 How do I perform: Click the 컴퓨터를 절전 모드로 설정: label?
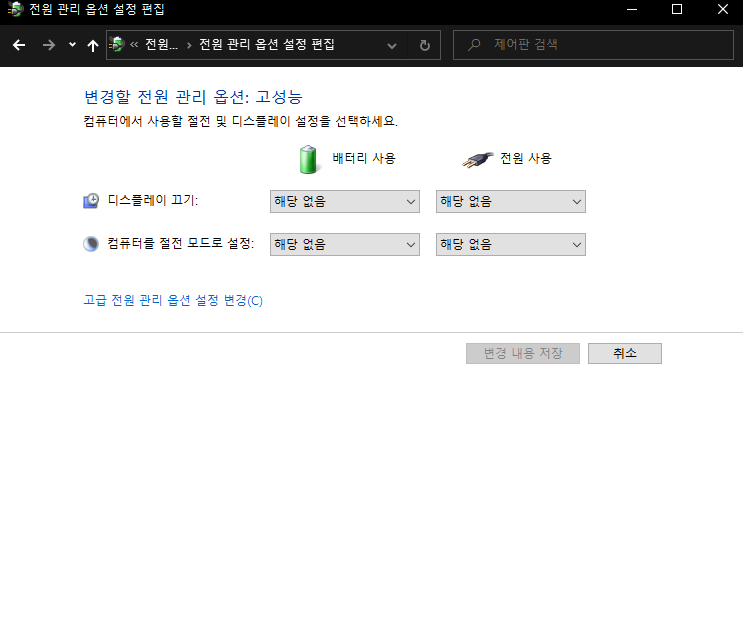click(181, 243)
